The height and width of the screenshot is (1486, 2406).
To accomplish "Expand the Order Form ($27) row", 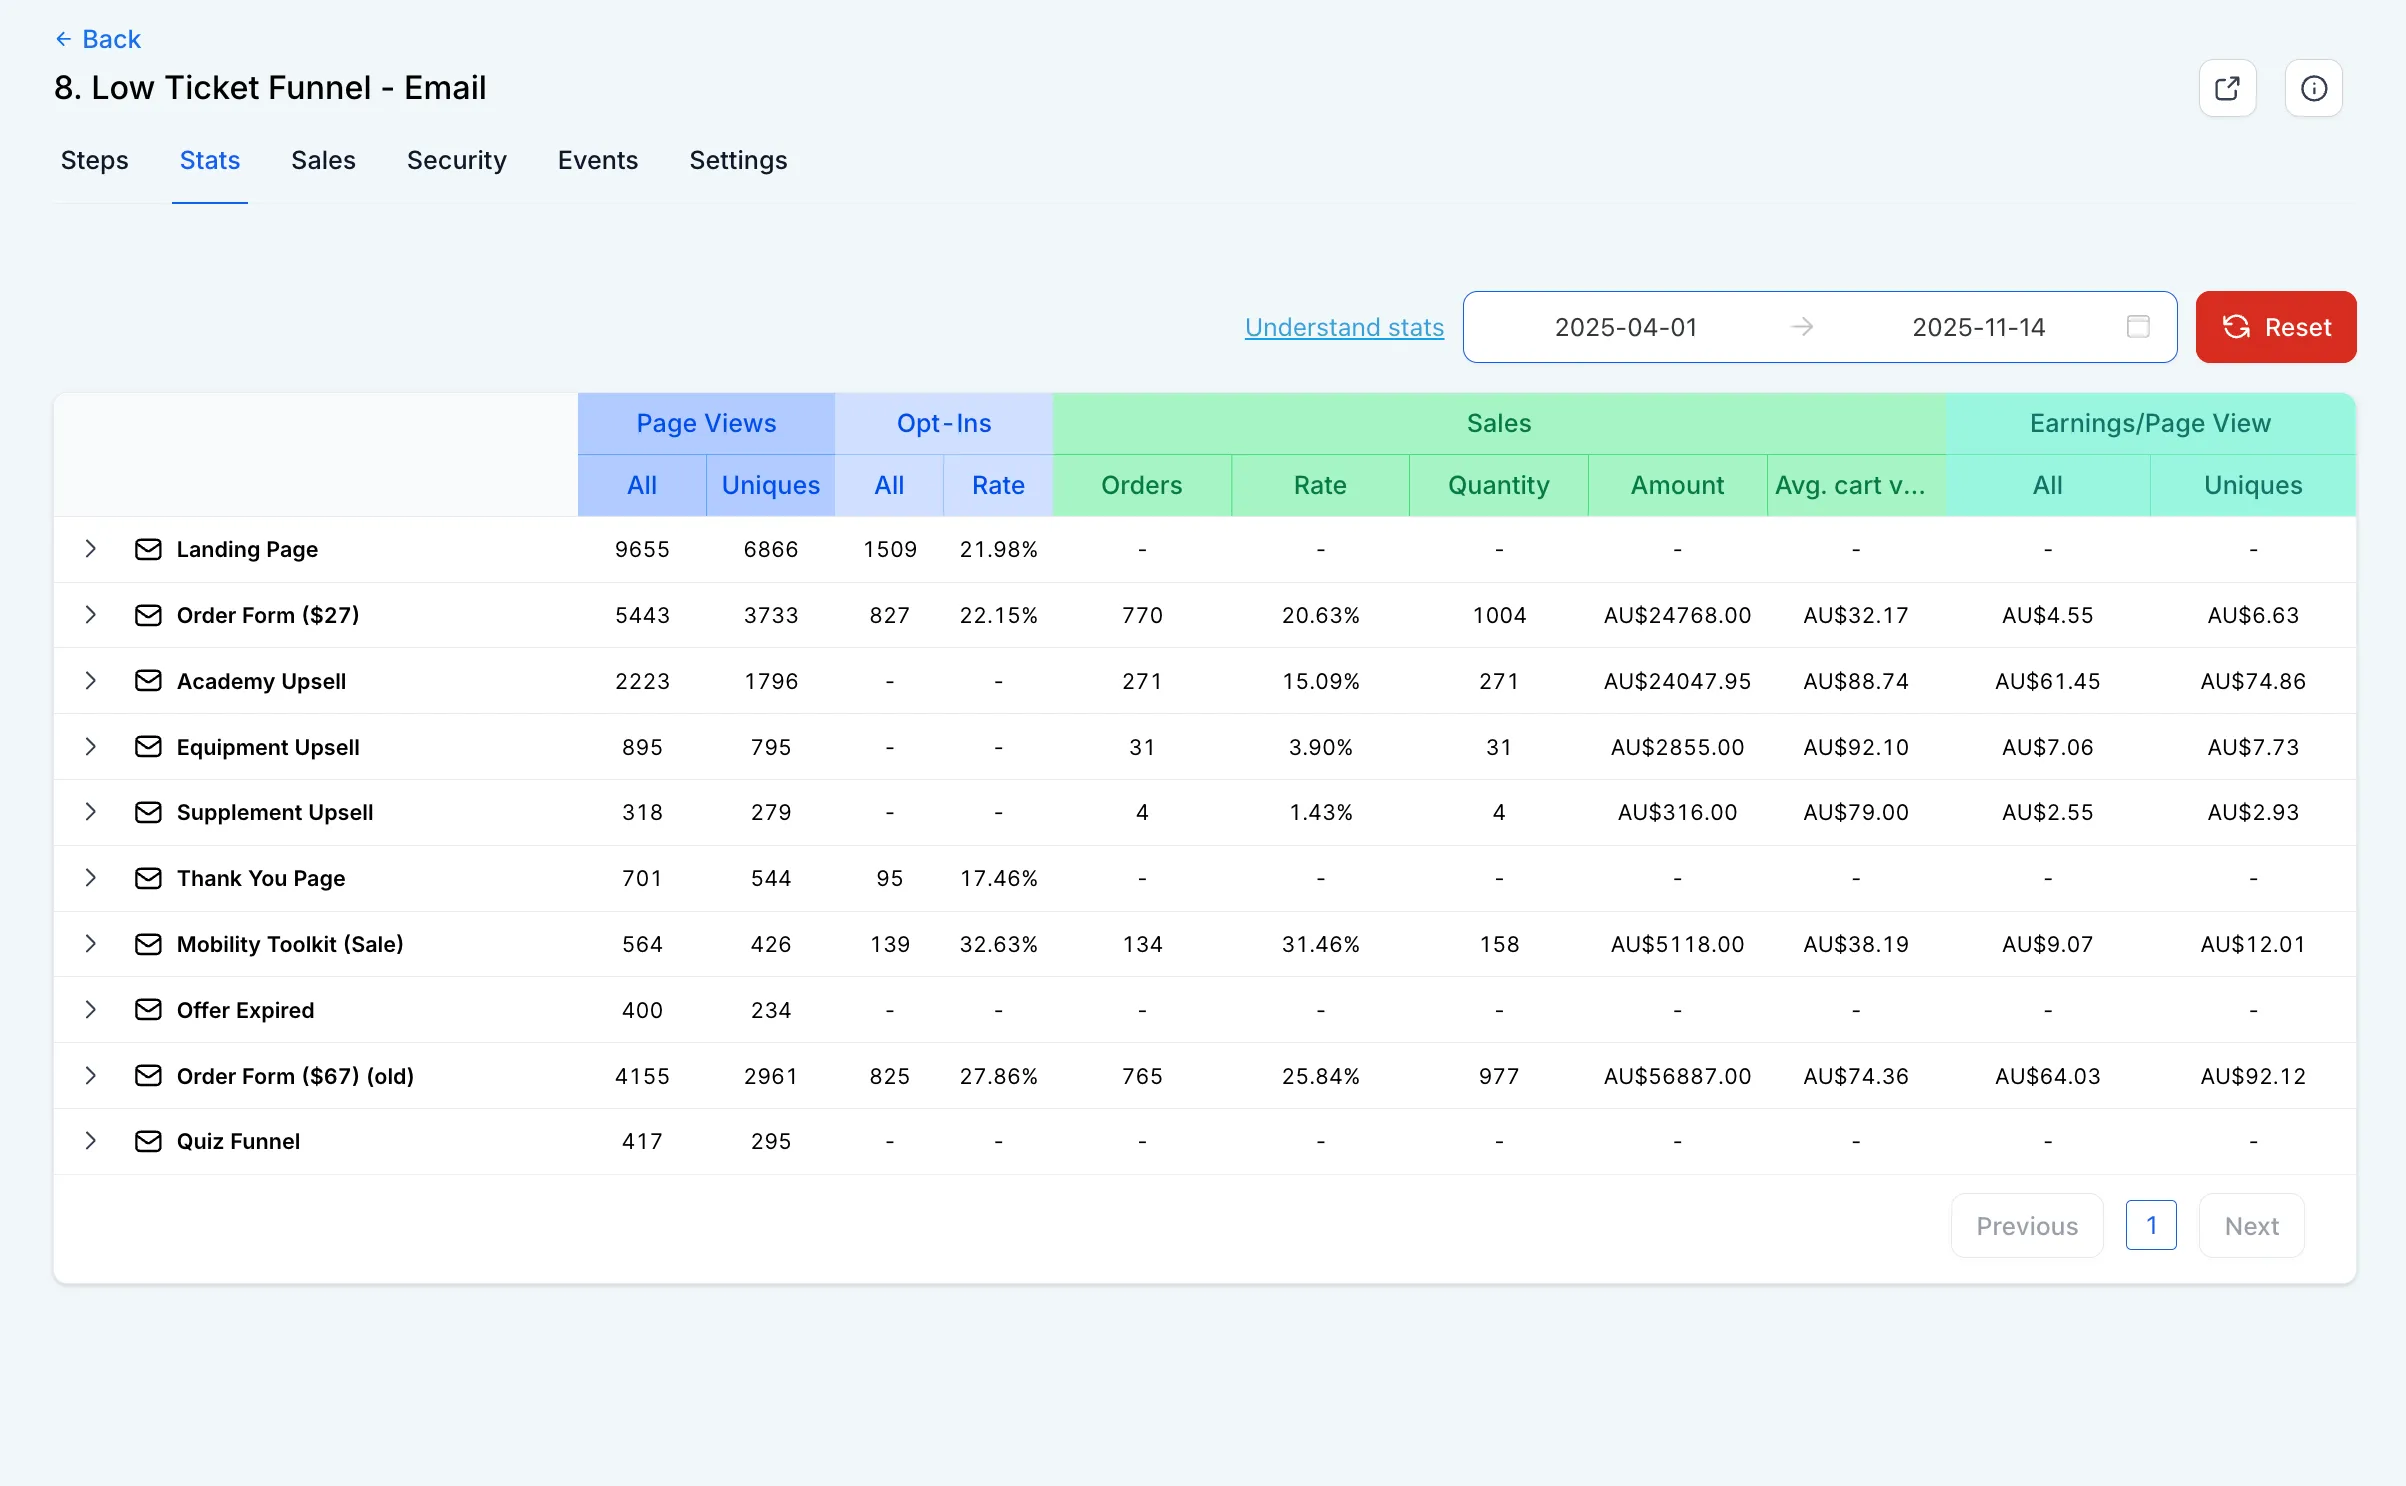I will coord(91,615).
